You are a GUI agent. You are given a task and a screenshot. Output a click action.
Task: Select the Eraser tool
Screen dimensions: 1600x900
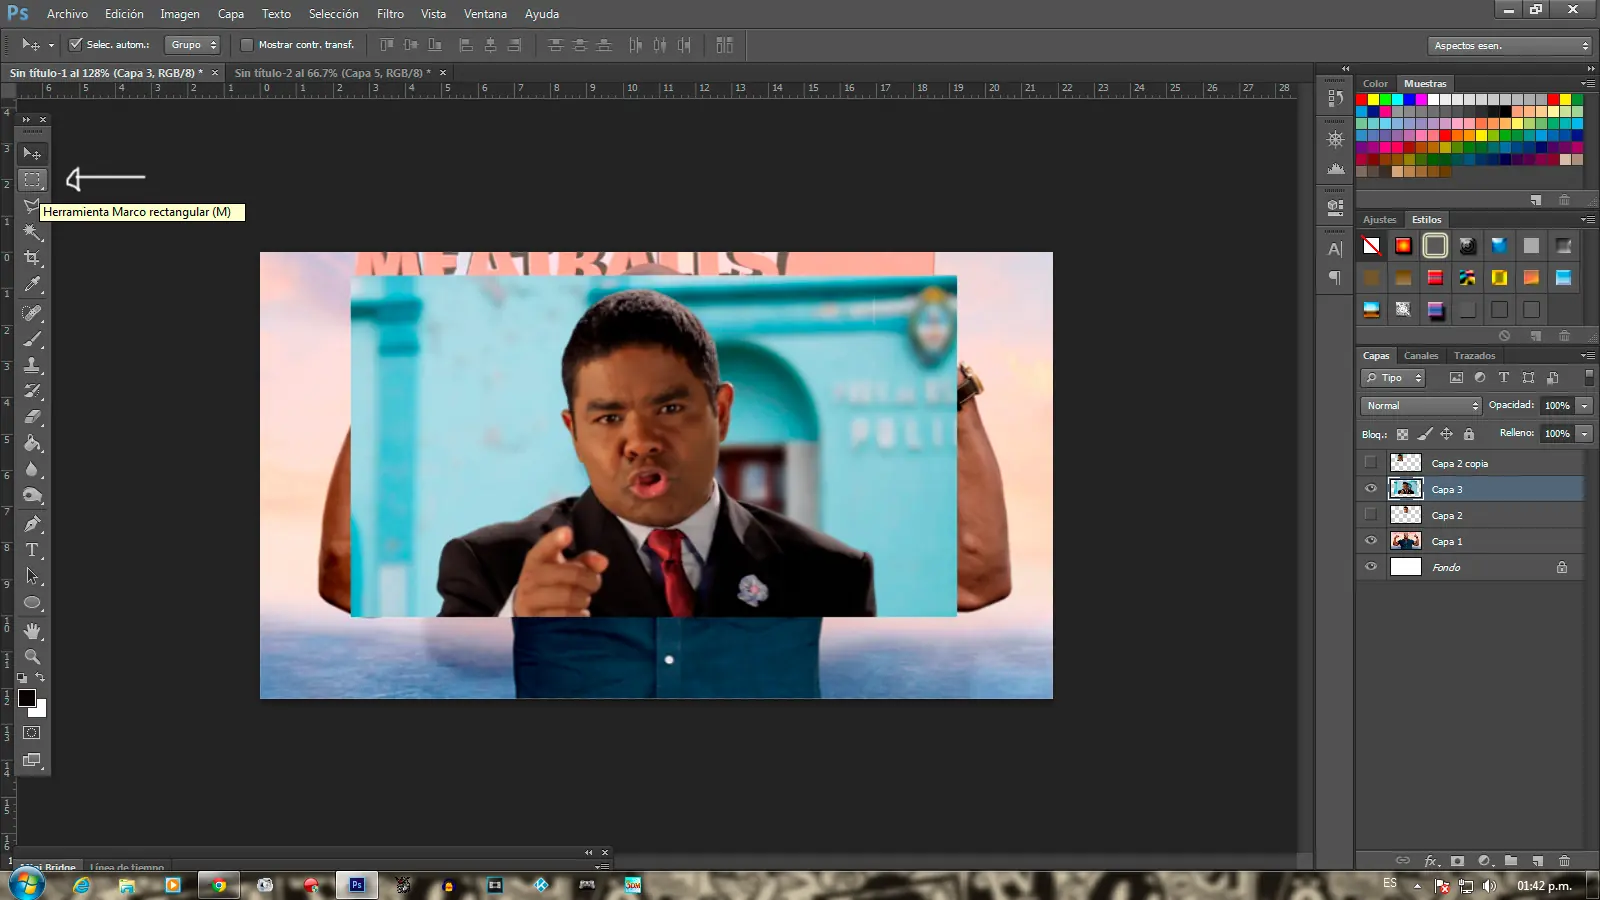32,417
